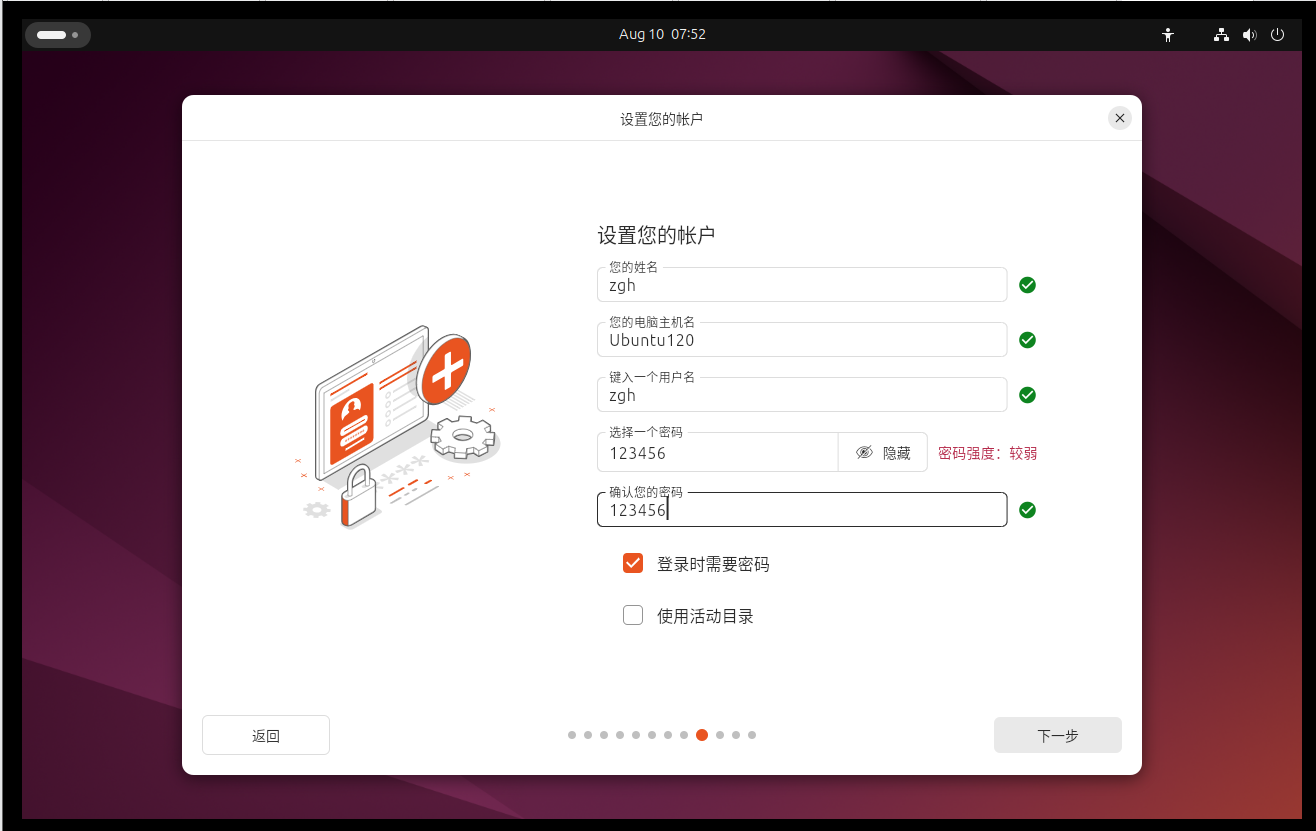Click the 密码强度：较弱 warning text
The image size is (1316, 831).
[x=988, y=453]
